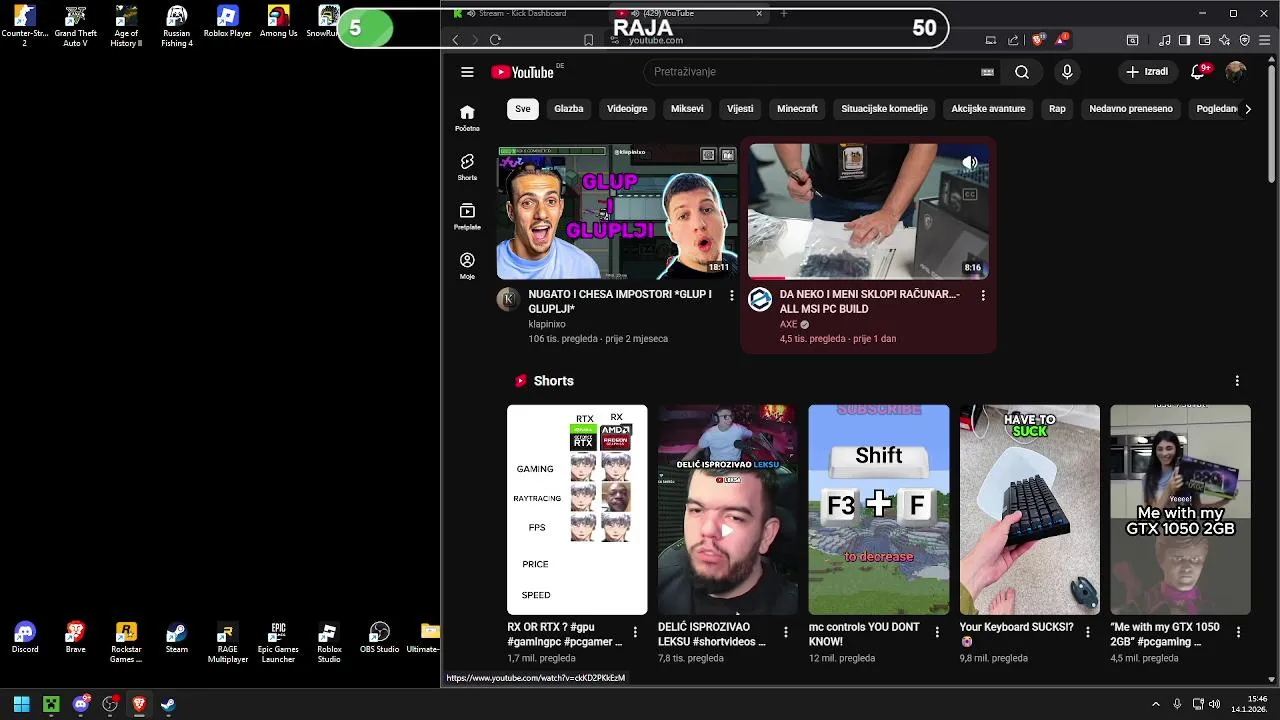Toggle captions on the MSI PC build preview
Viewport: 1280px width, 720px height.
tap(969, 195)
